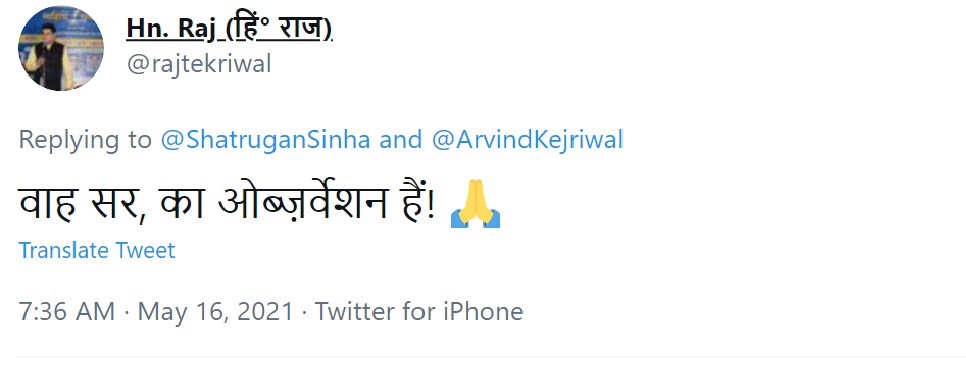Click the Replying to label

click(85, 141)
